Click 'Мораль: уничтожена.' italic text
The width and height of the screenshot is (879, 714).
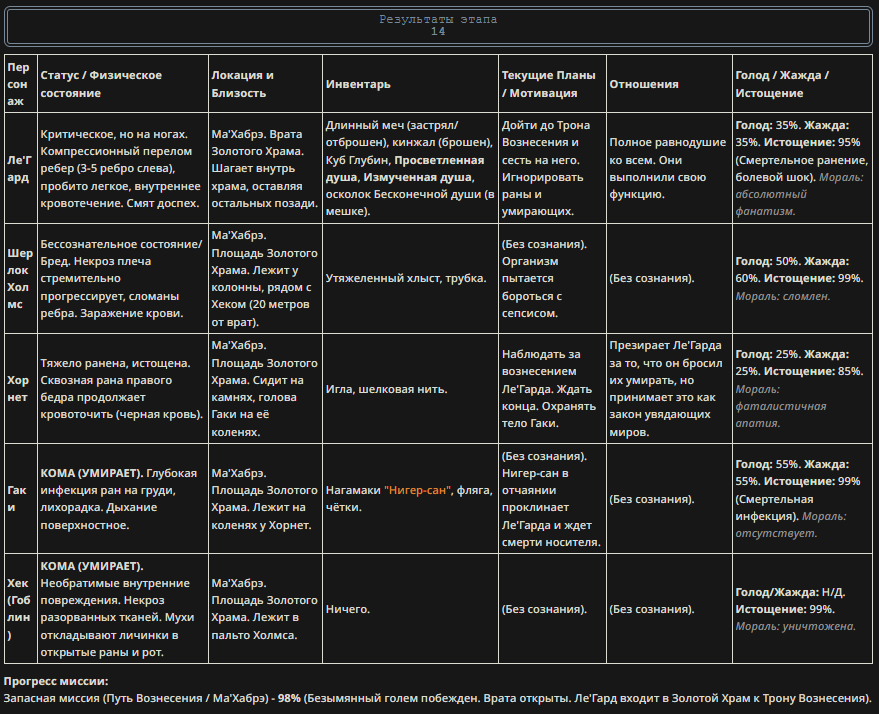tap(795, 627)
